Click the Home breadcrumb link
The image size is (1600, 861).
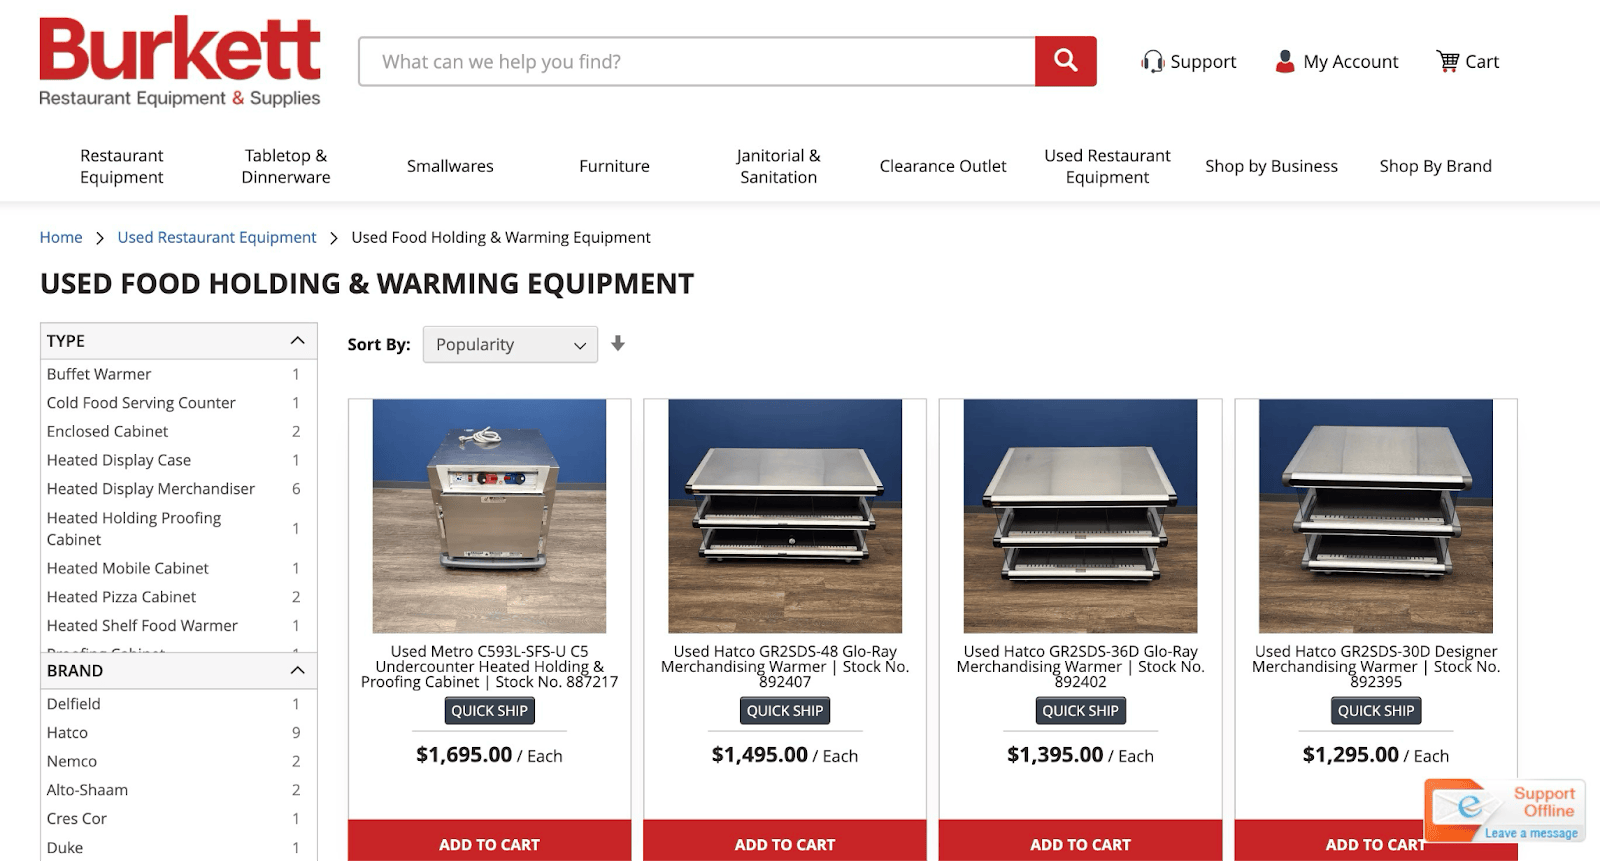[x=61, y=237]
